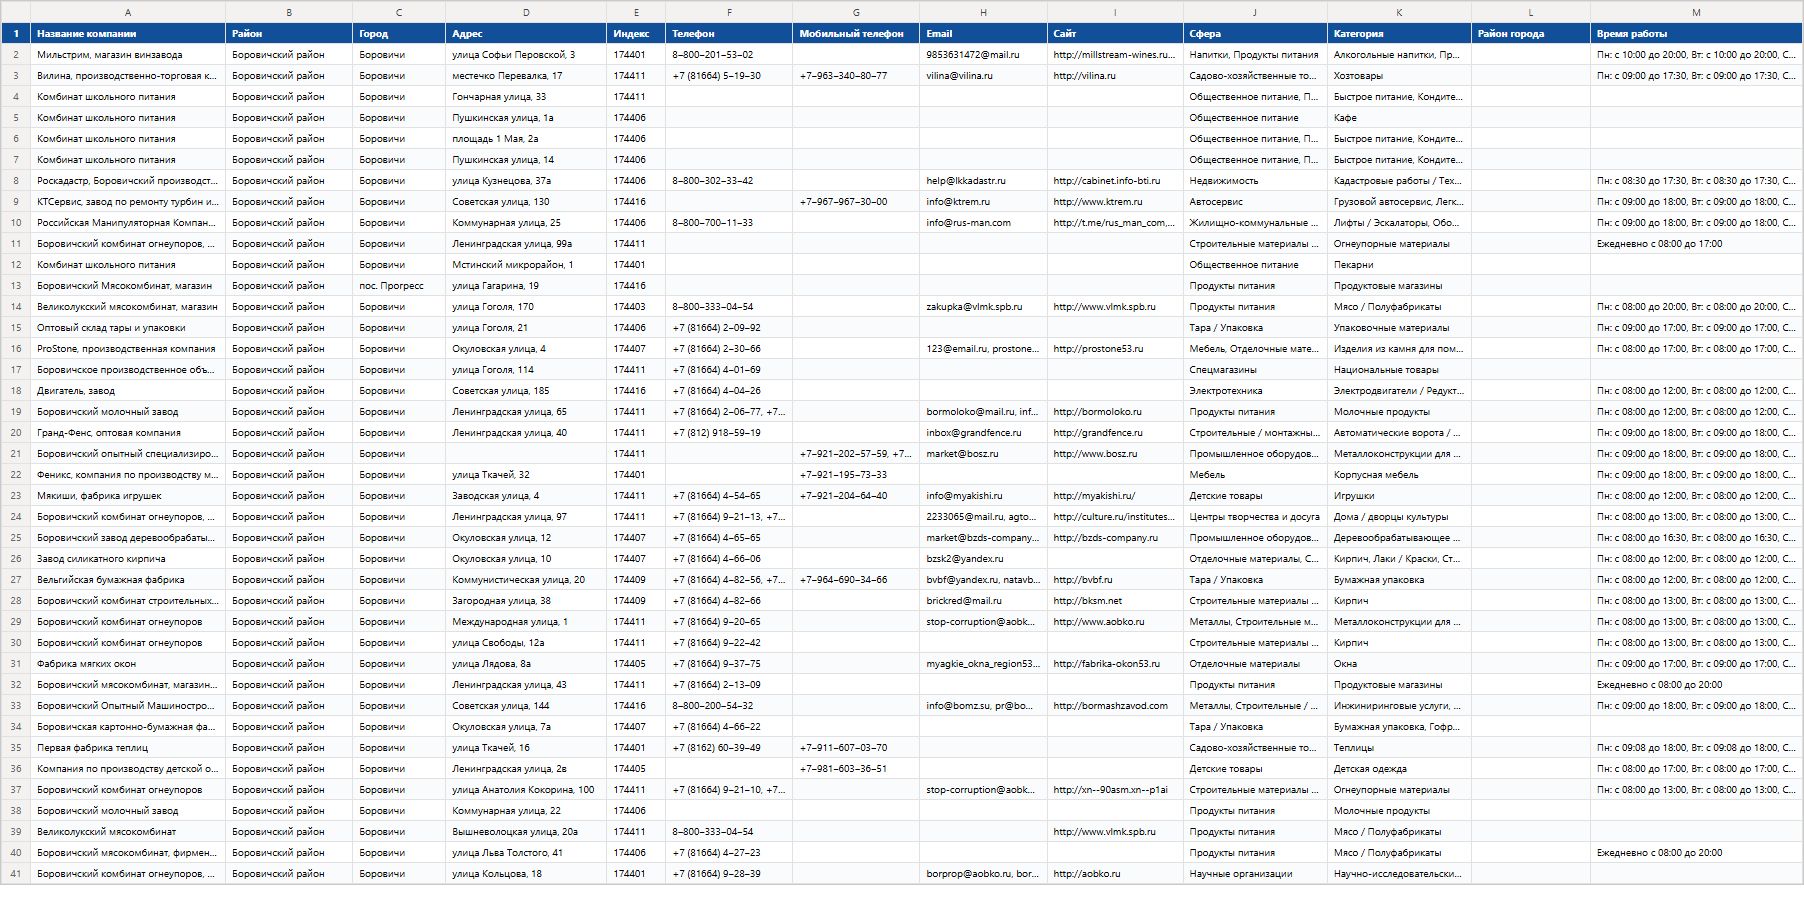Select the postal index "174403"
Viewport: 1804px width, 902px height.
click(636, 307)
